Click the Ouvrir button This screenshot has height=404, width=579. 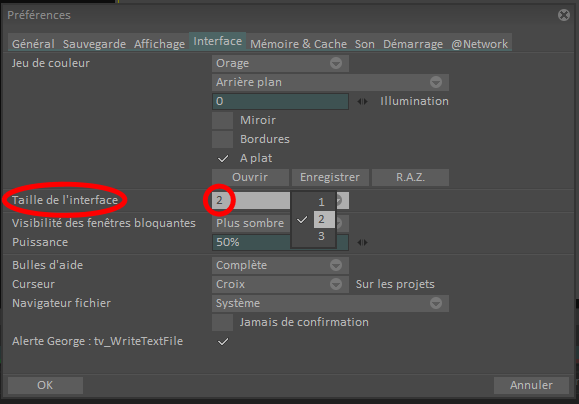tap(250, 177)
